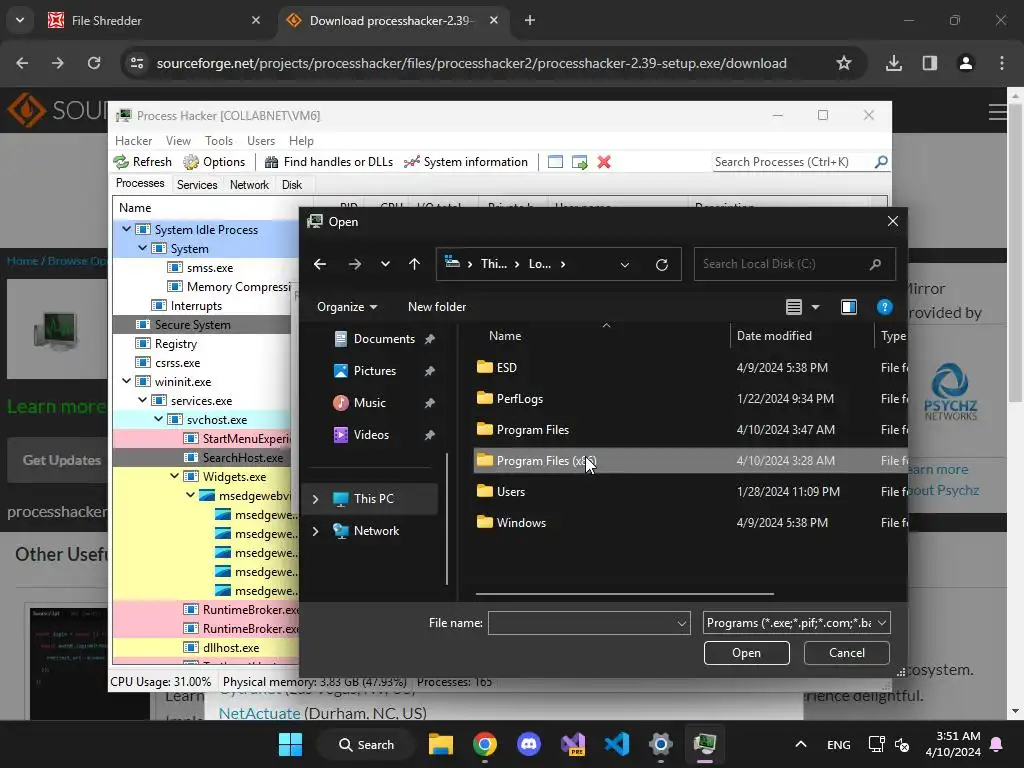Click the find window and thread icon
Image resolution: width=1024 pixels, height=768 pixels.
tap(579, 162)
